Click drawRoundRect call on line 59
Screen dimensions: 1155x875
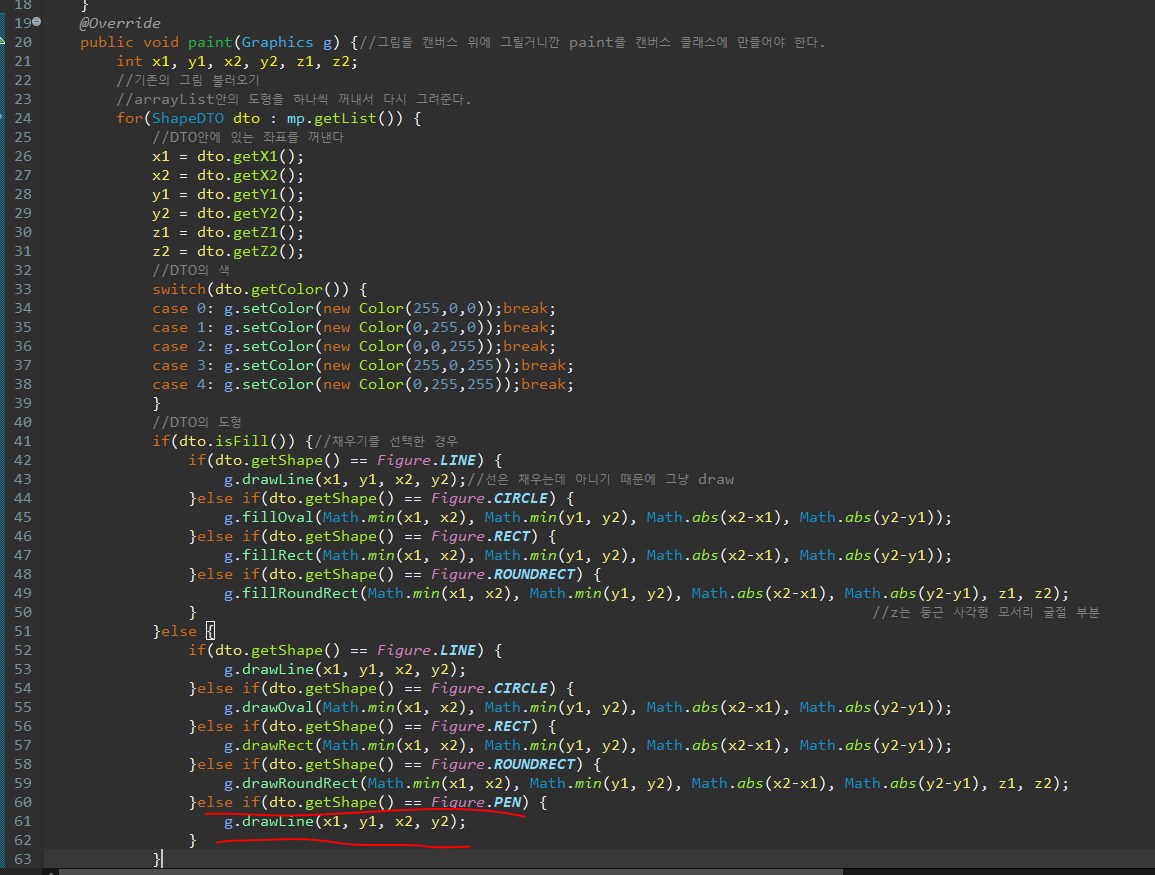tap(300, 784)
